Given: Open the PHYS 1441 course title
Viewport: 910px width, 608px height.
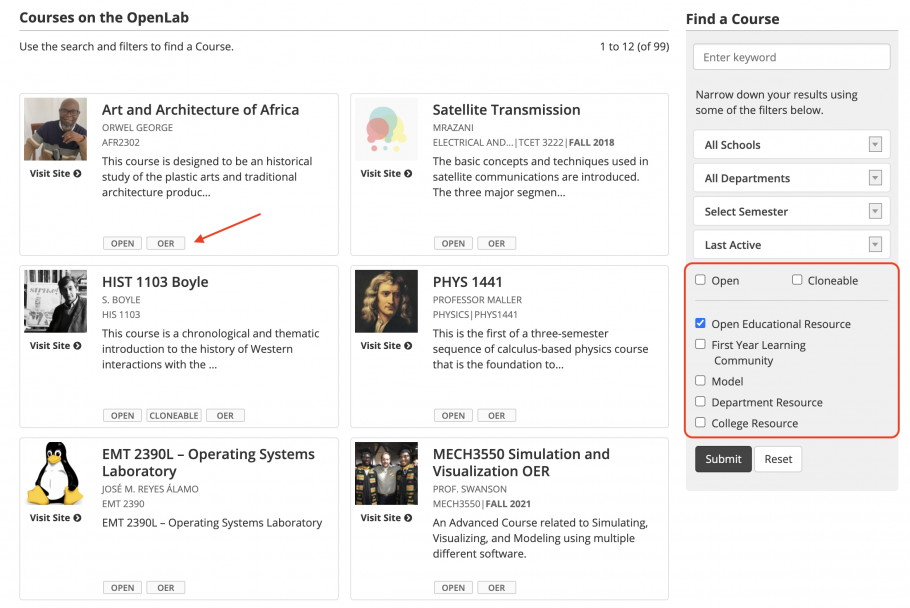Looking at the screenshot, I should pos(468,282).
